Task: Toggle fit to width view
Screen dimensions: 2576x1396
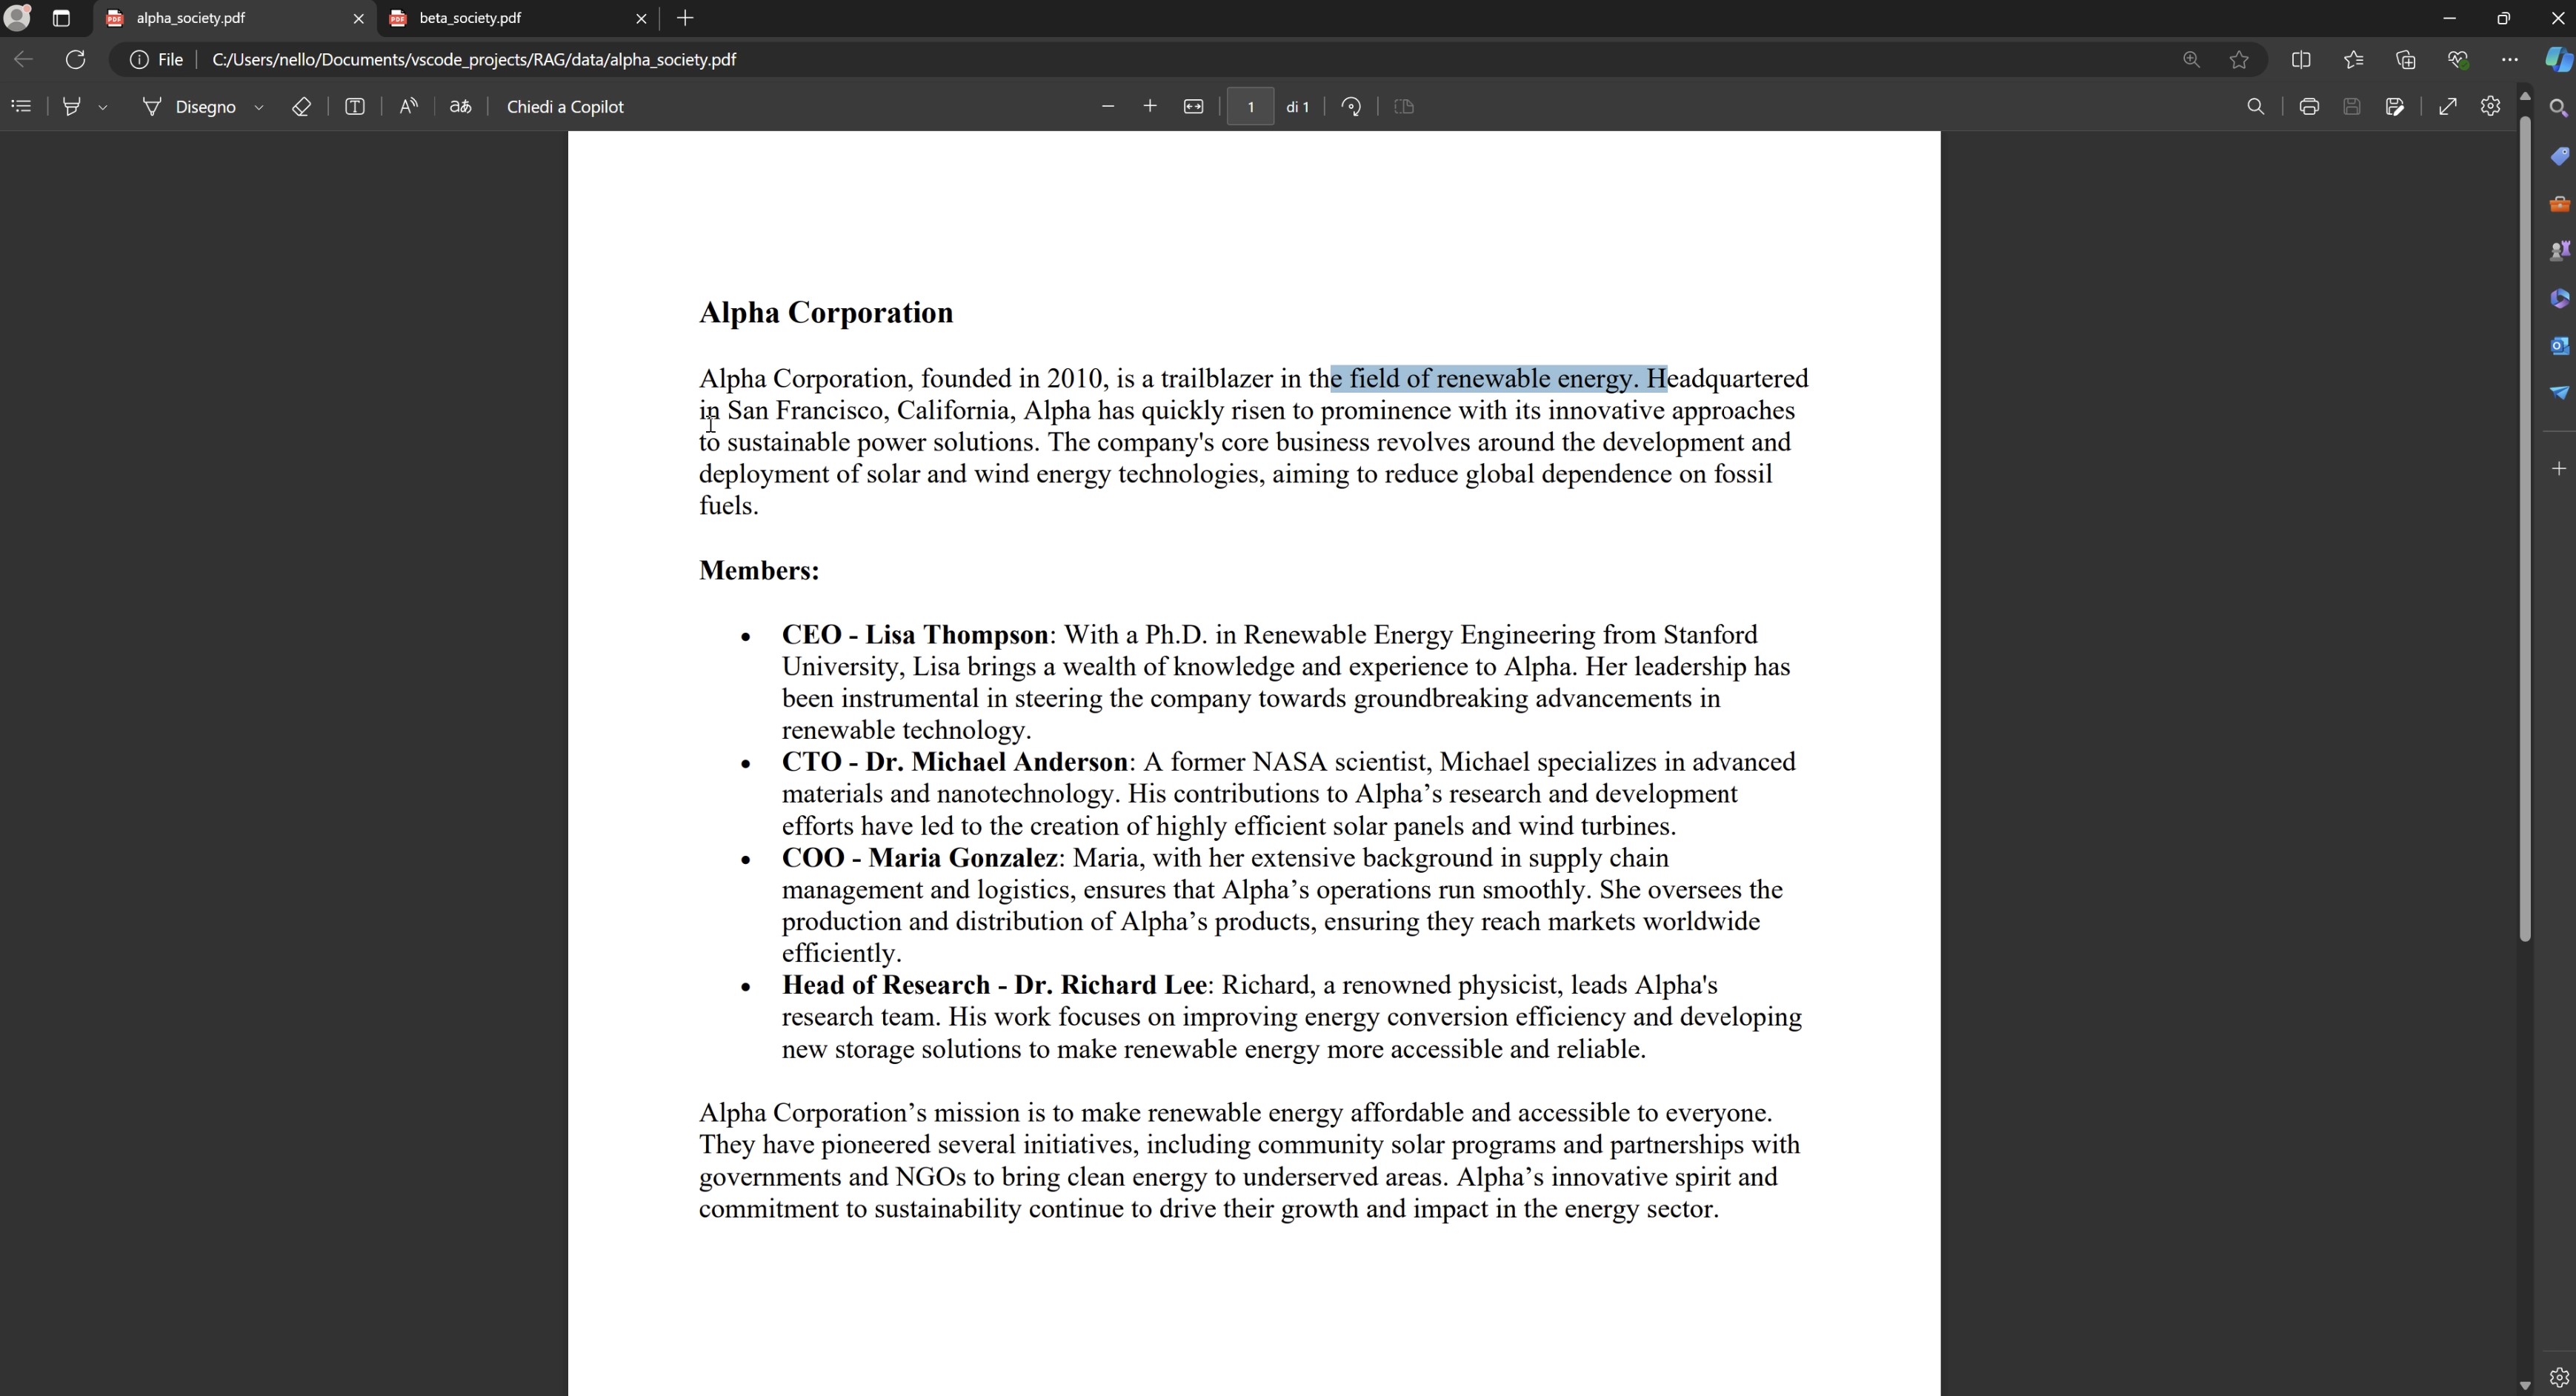Action: tap(1193, 106)
